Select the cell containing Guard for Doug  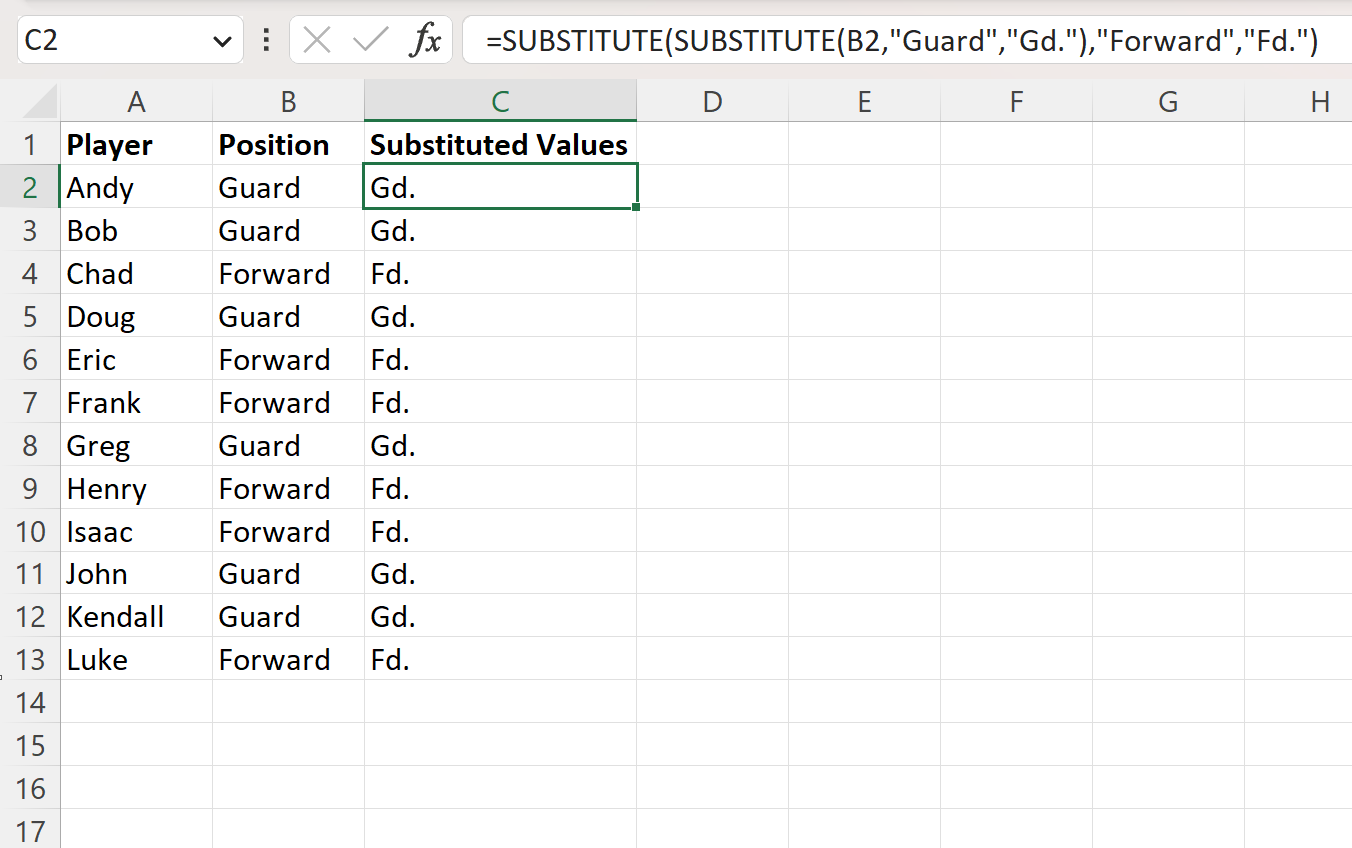point(286,316)
